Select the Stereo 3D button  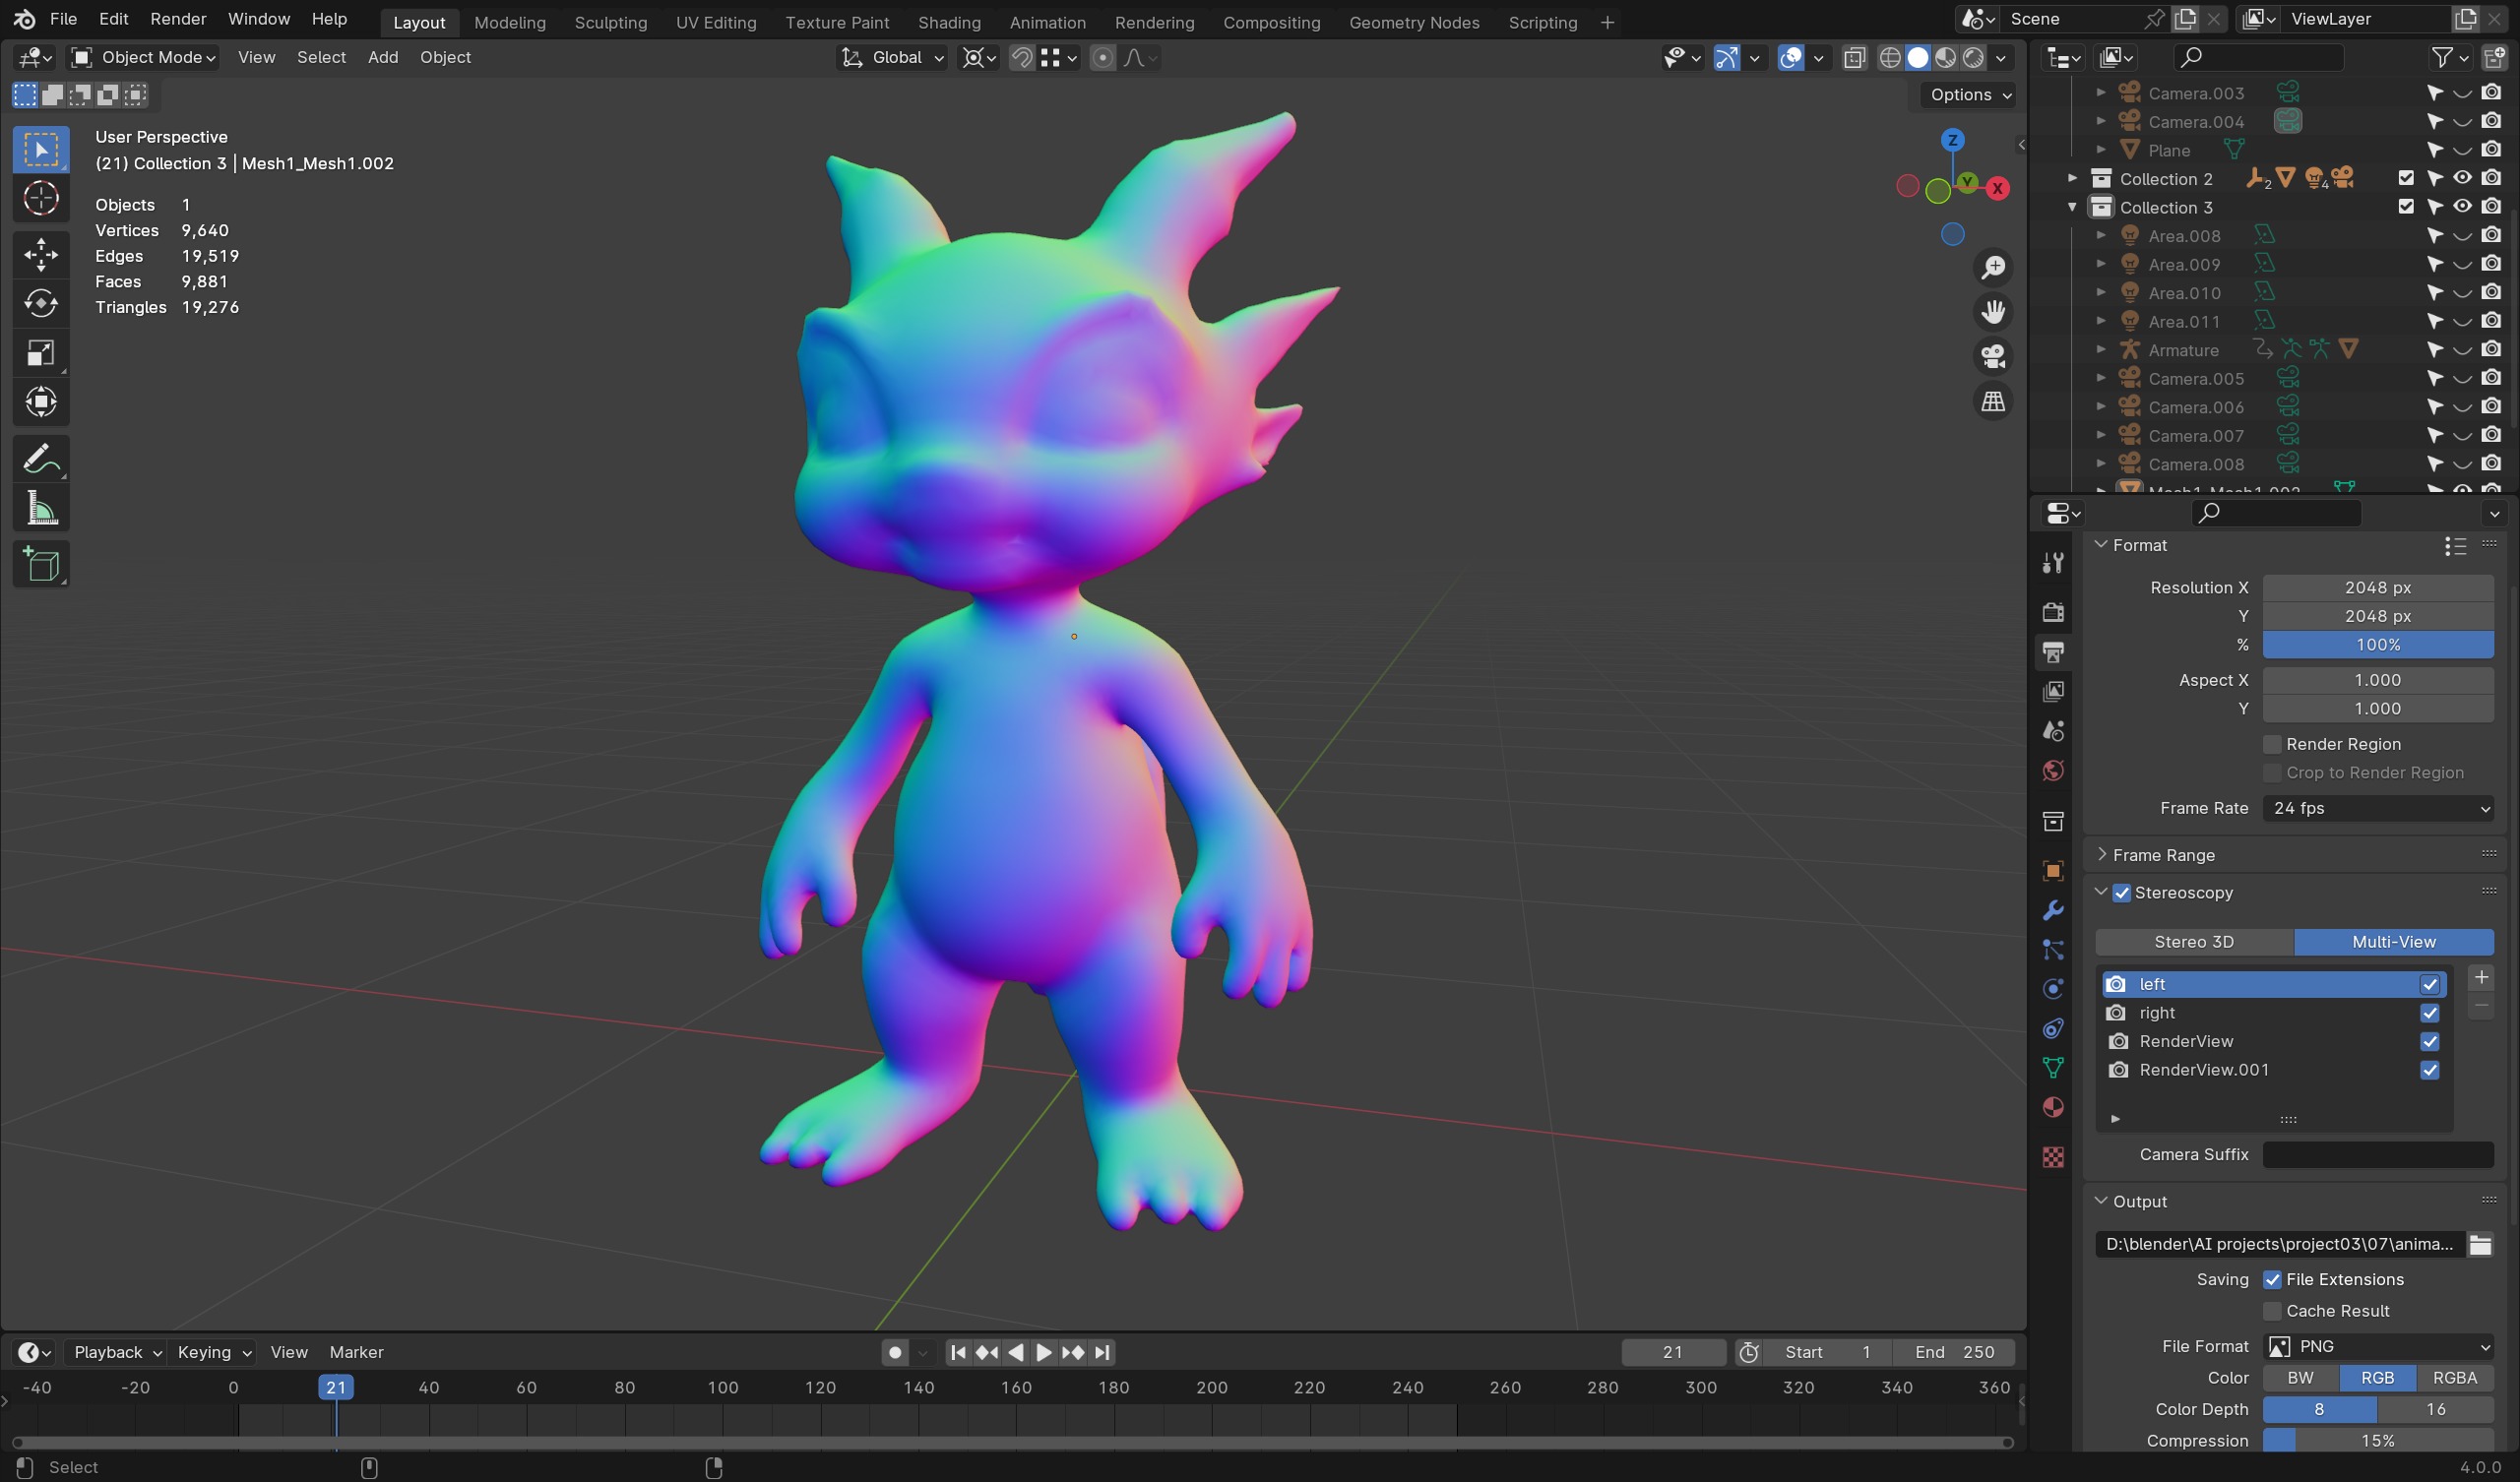point(2194,942)
